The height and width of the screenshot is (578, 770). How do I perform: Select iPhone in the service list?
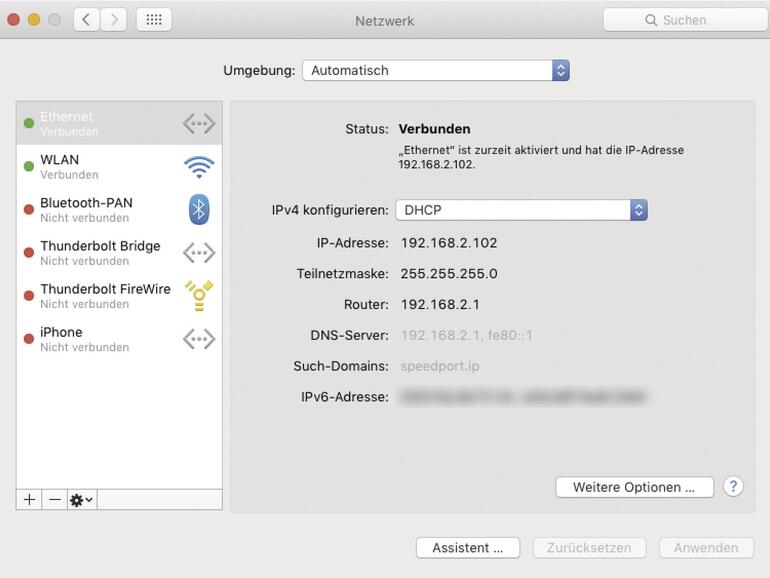tap(119, 339)
